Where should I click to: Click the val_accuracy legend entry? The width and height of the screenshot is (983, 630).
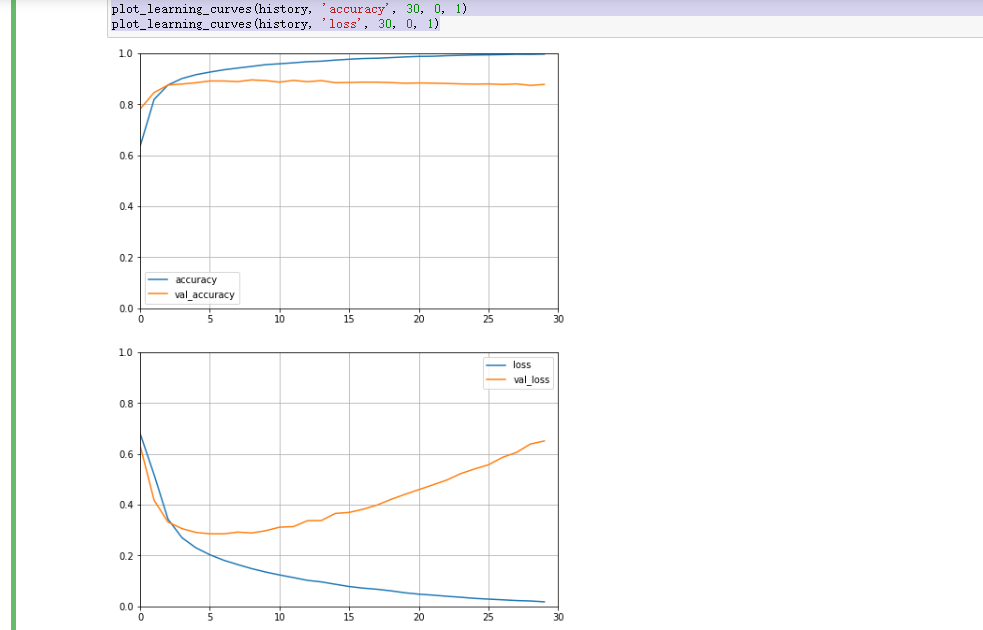click(192, 295)
